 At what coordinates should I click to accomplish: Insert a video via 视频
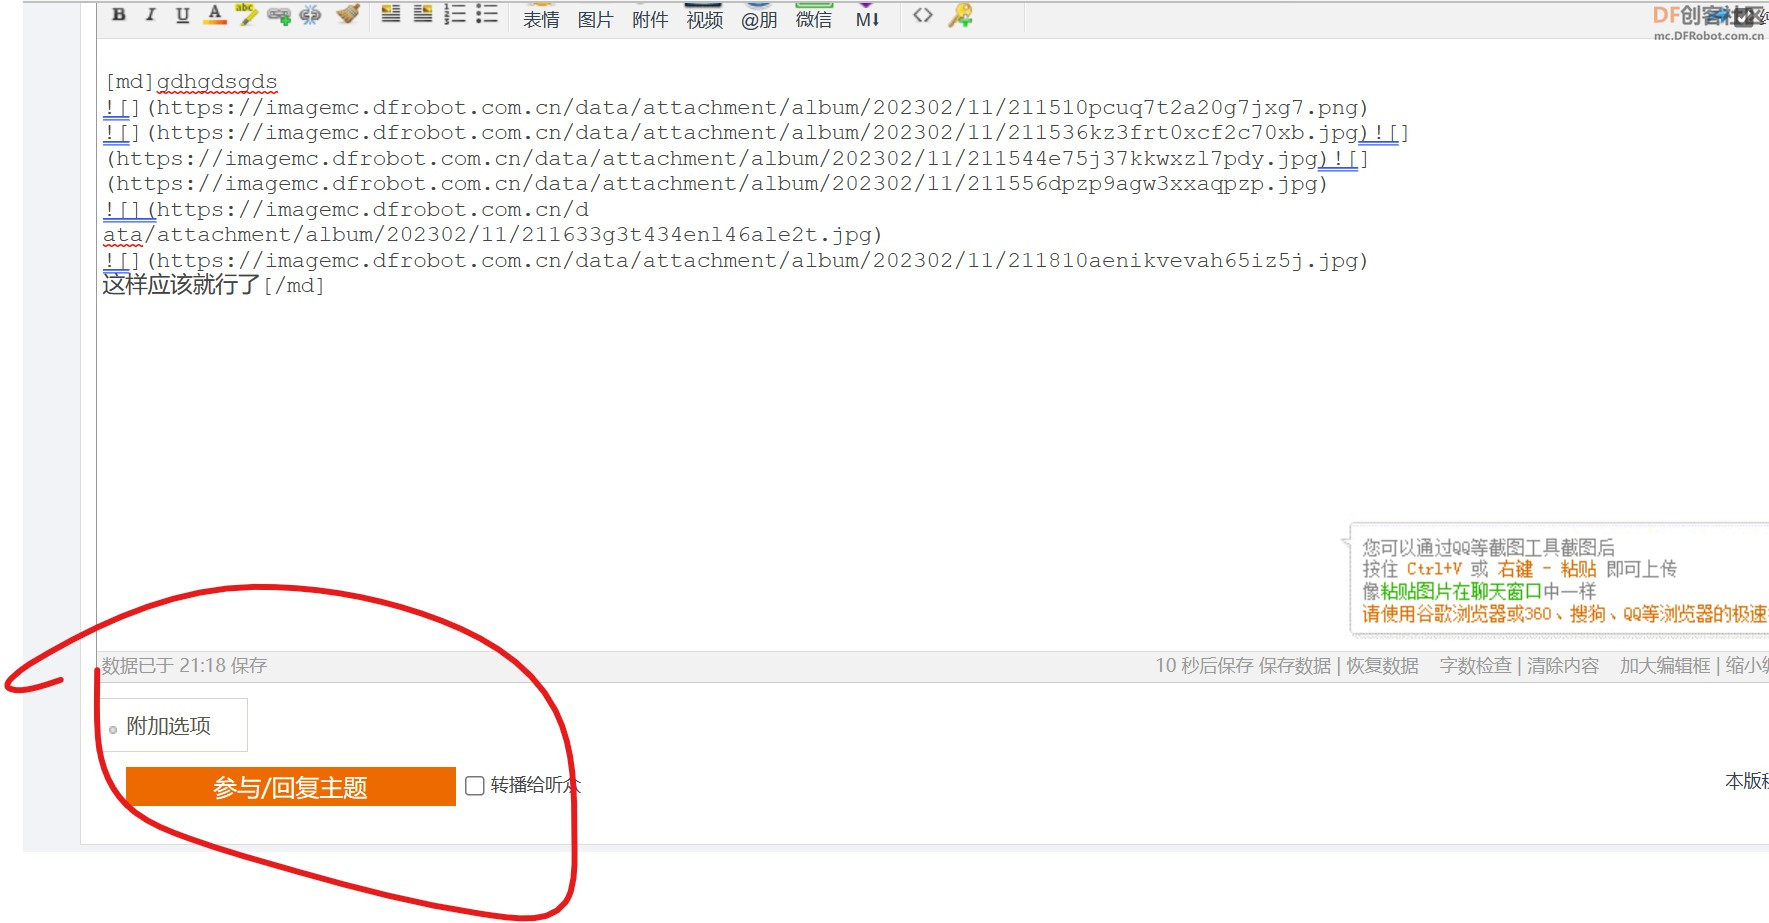(x=705, y=18)
